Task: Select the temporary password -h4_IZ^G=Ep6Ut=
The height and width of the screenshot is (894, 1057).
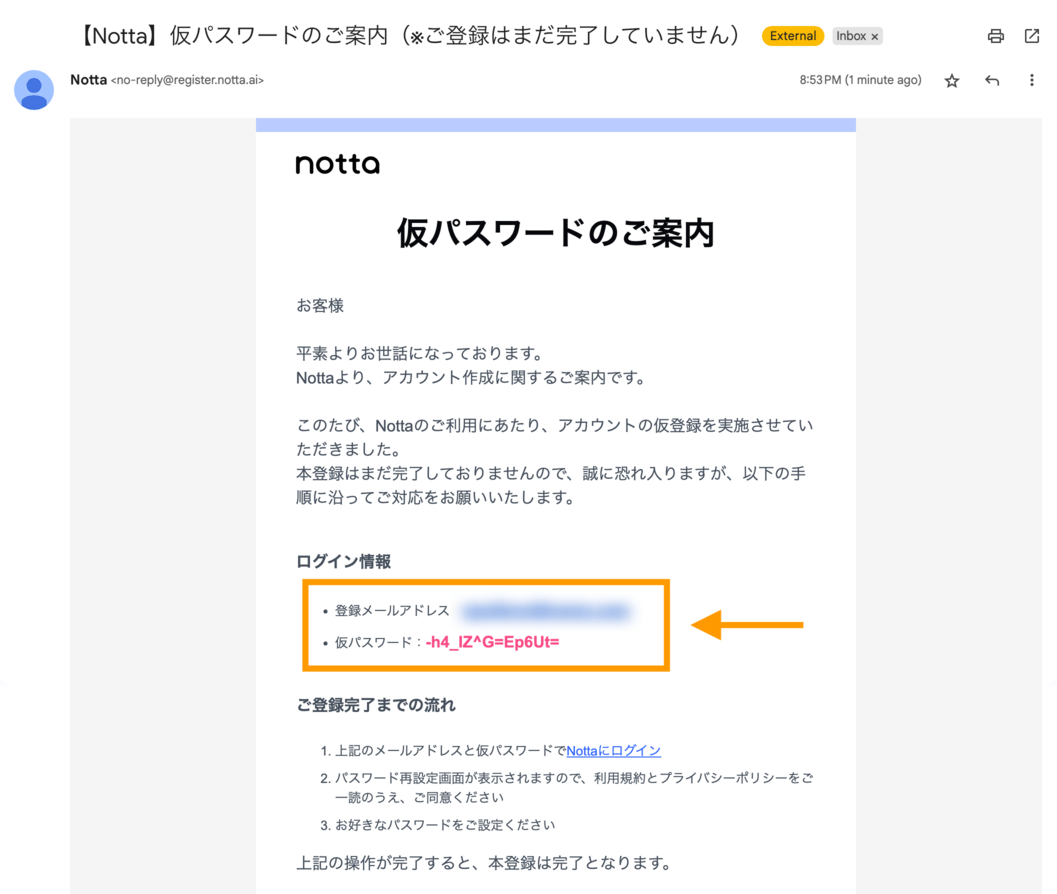Action: coord(493,642)
